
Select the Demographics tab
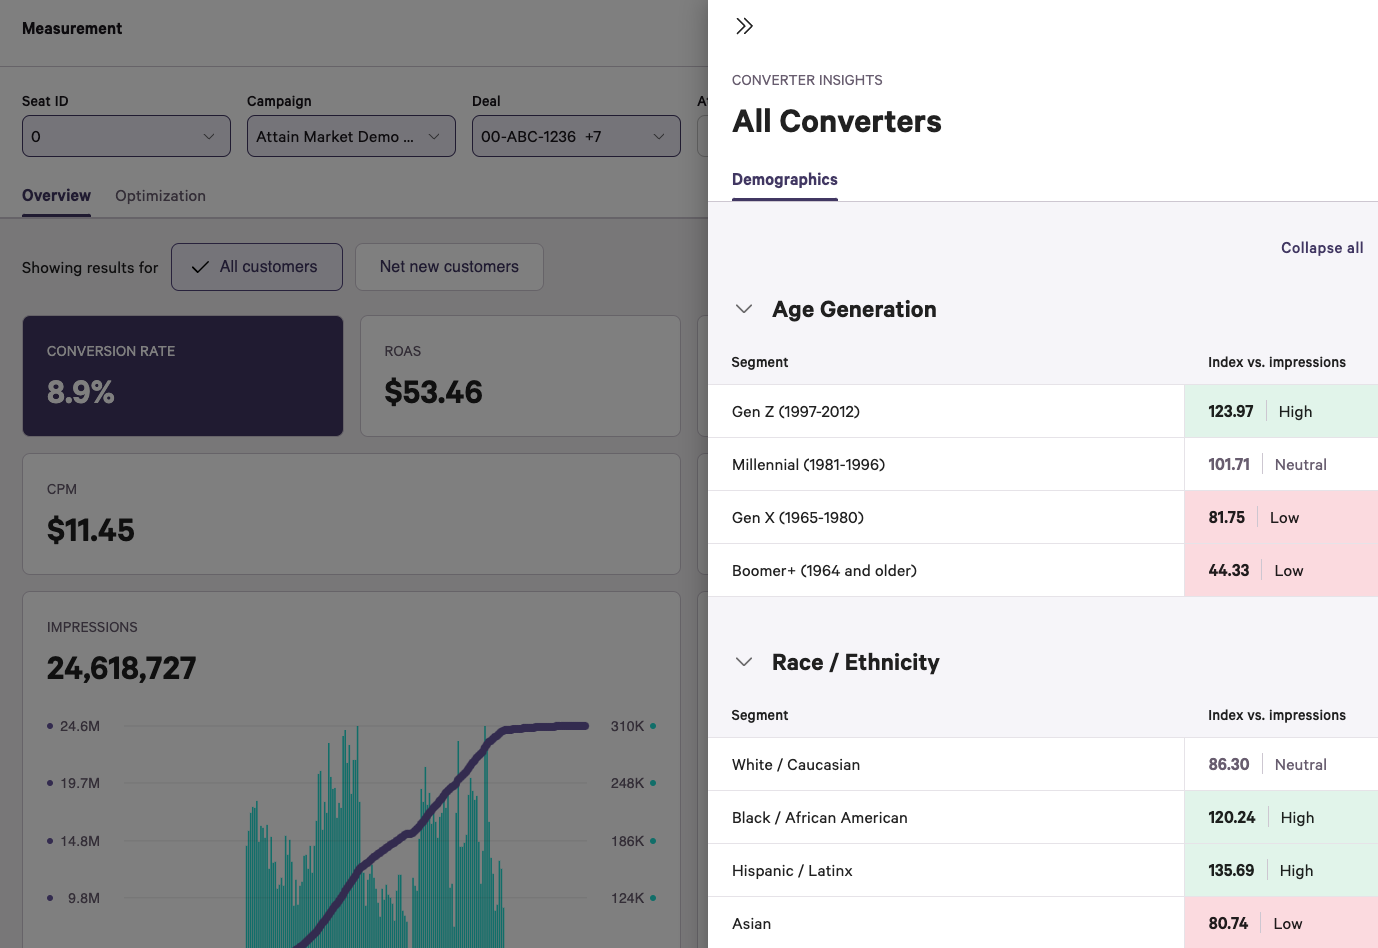(x=784, y=180)
